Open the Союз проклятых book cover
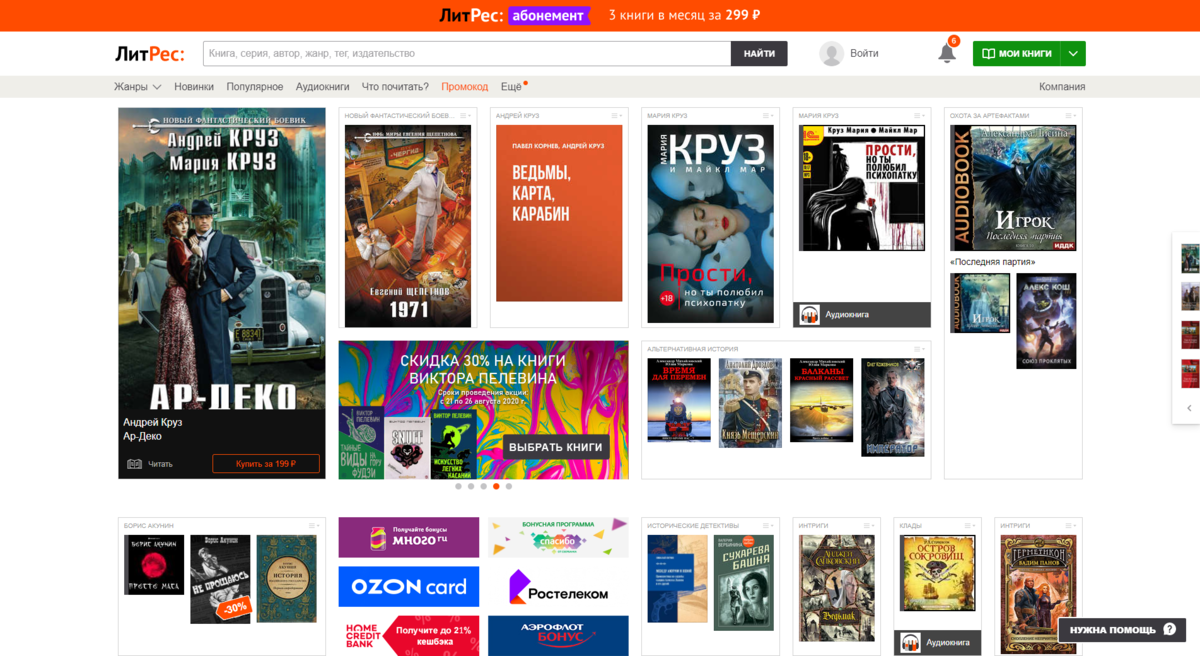This screenshot has height=656, width=1200. (1046, 321)
